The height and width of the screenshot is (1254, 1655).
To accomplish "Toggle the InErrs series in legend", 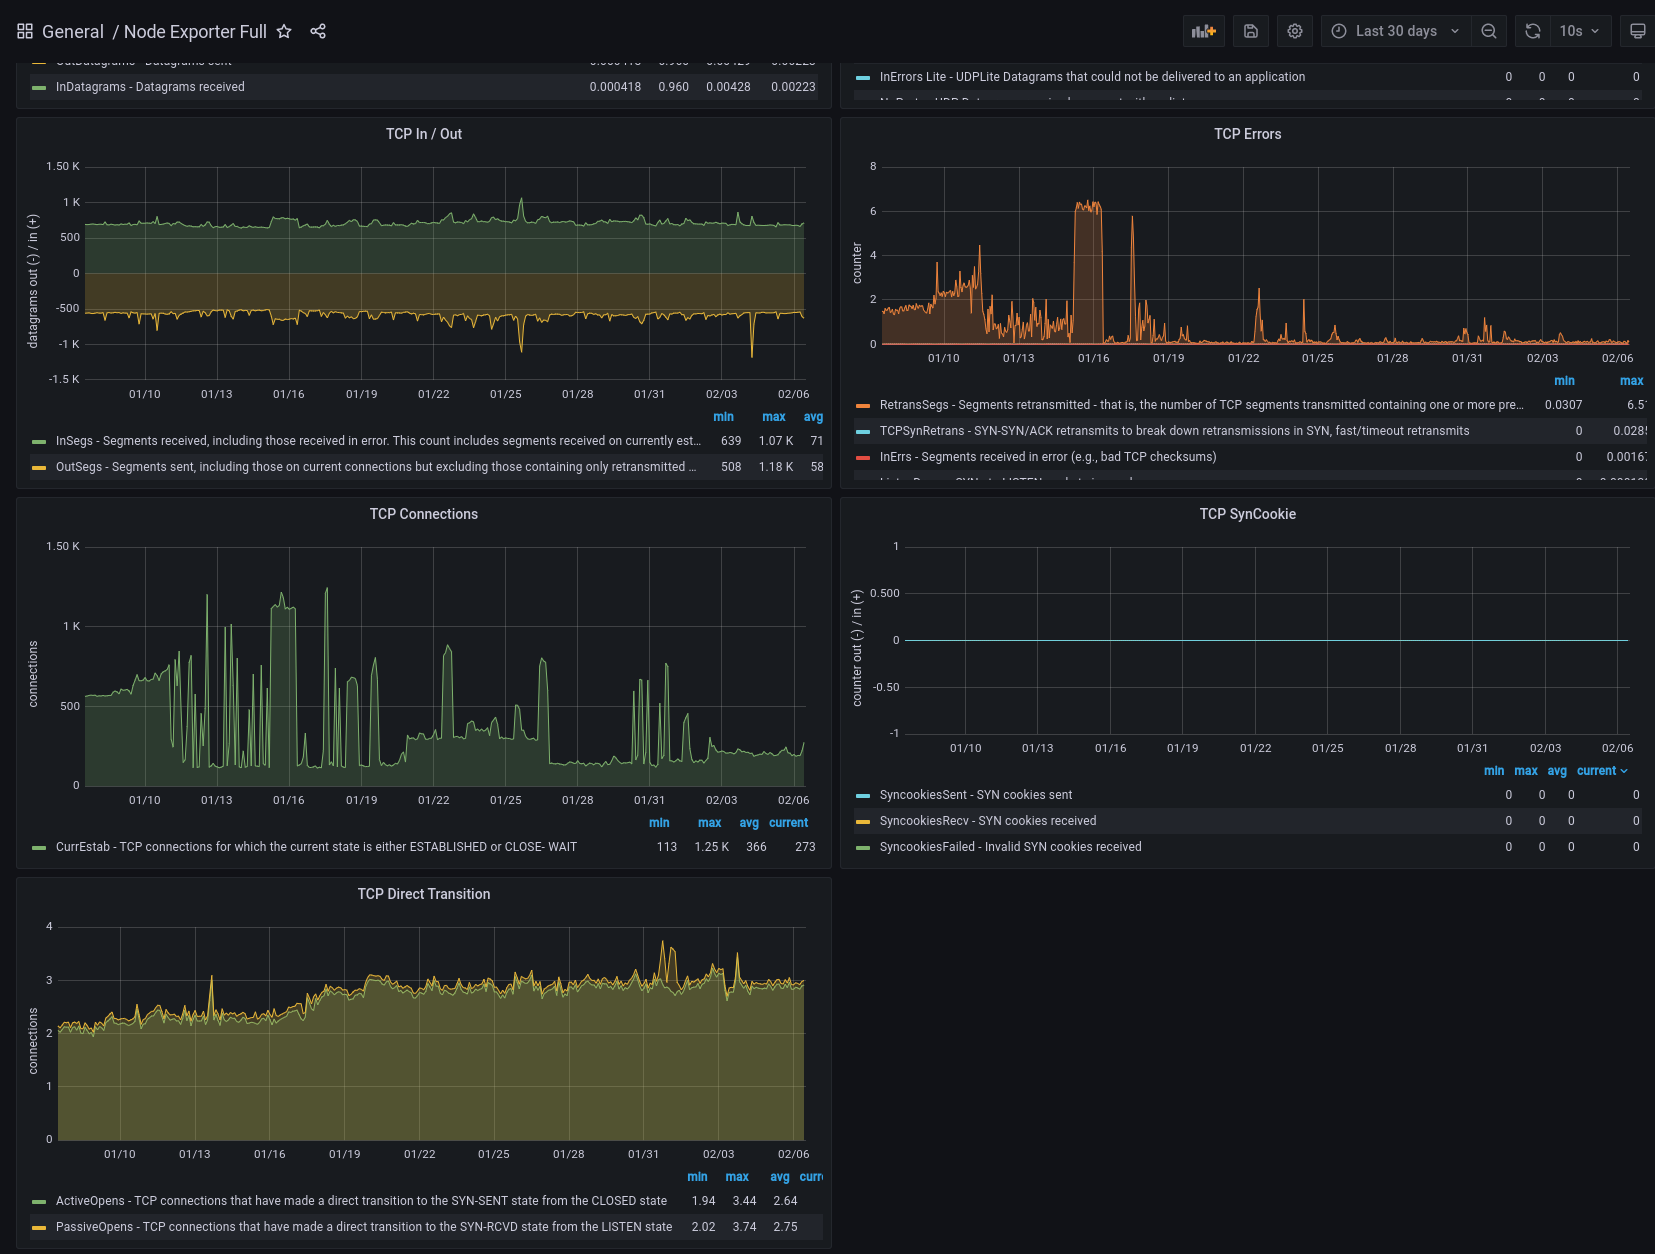I will coord(1048,457).
